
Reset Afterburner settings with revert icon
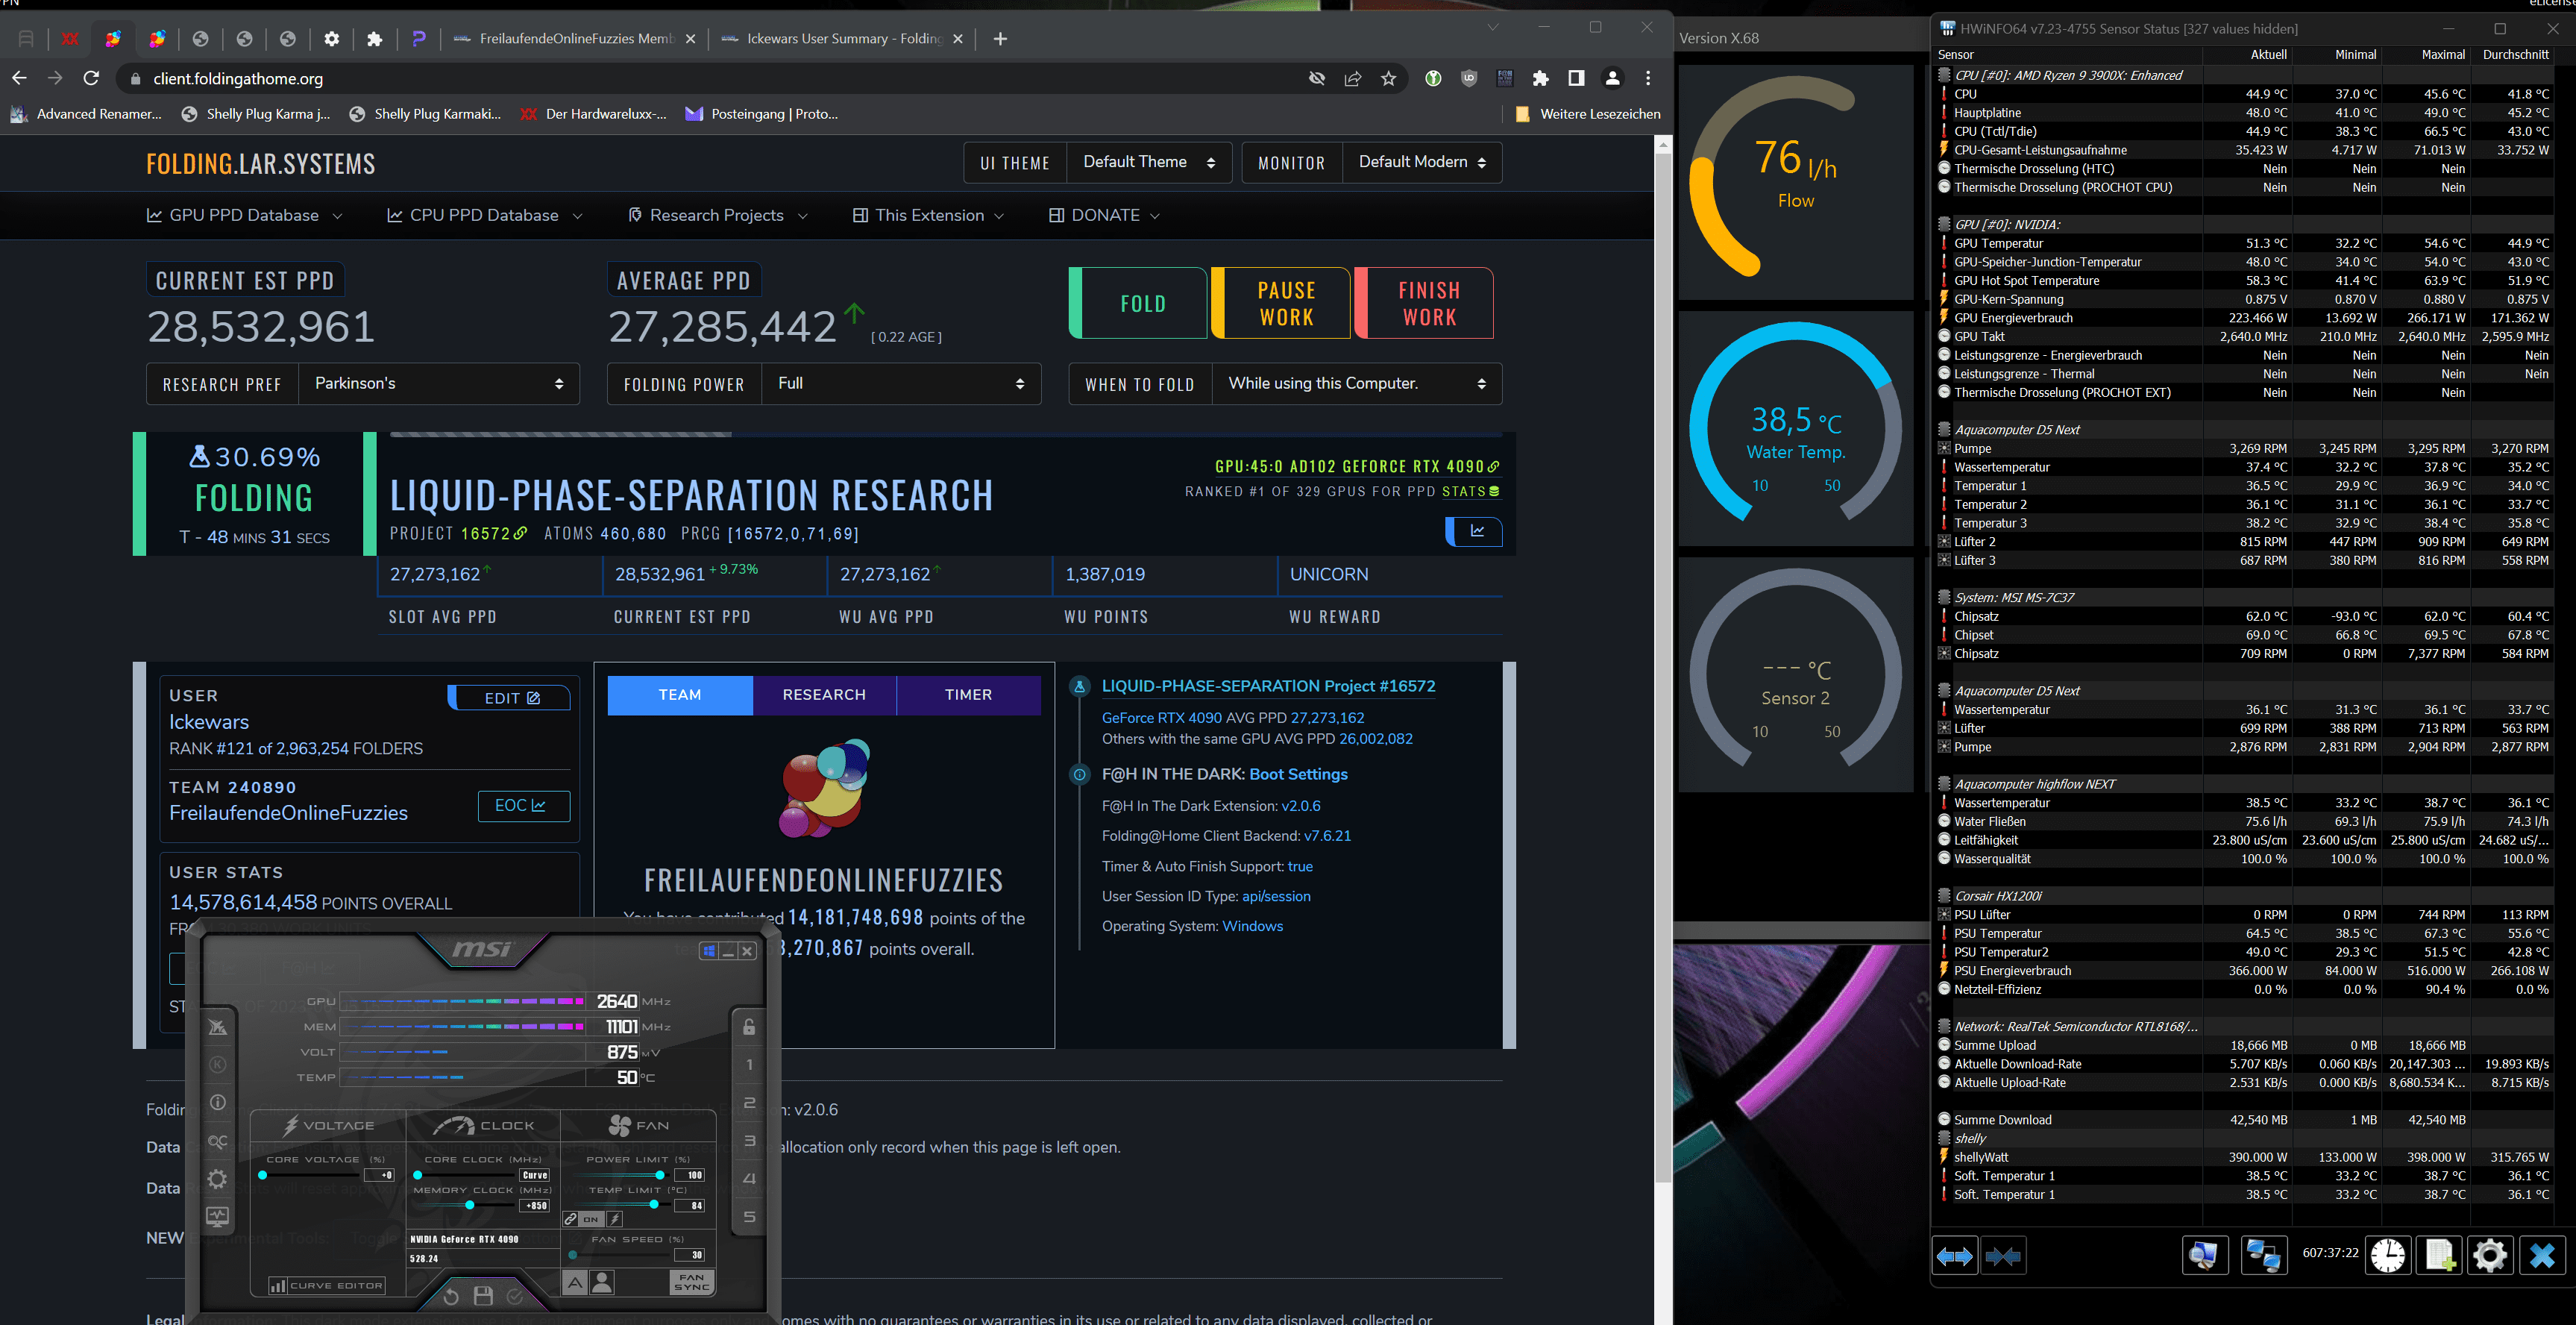tap(451, 1296)
